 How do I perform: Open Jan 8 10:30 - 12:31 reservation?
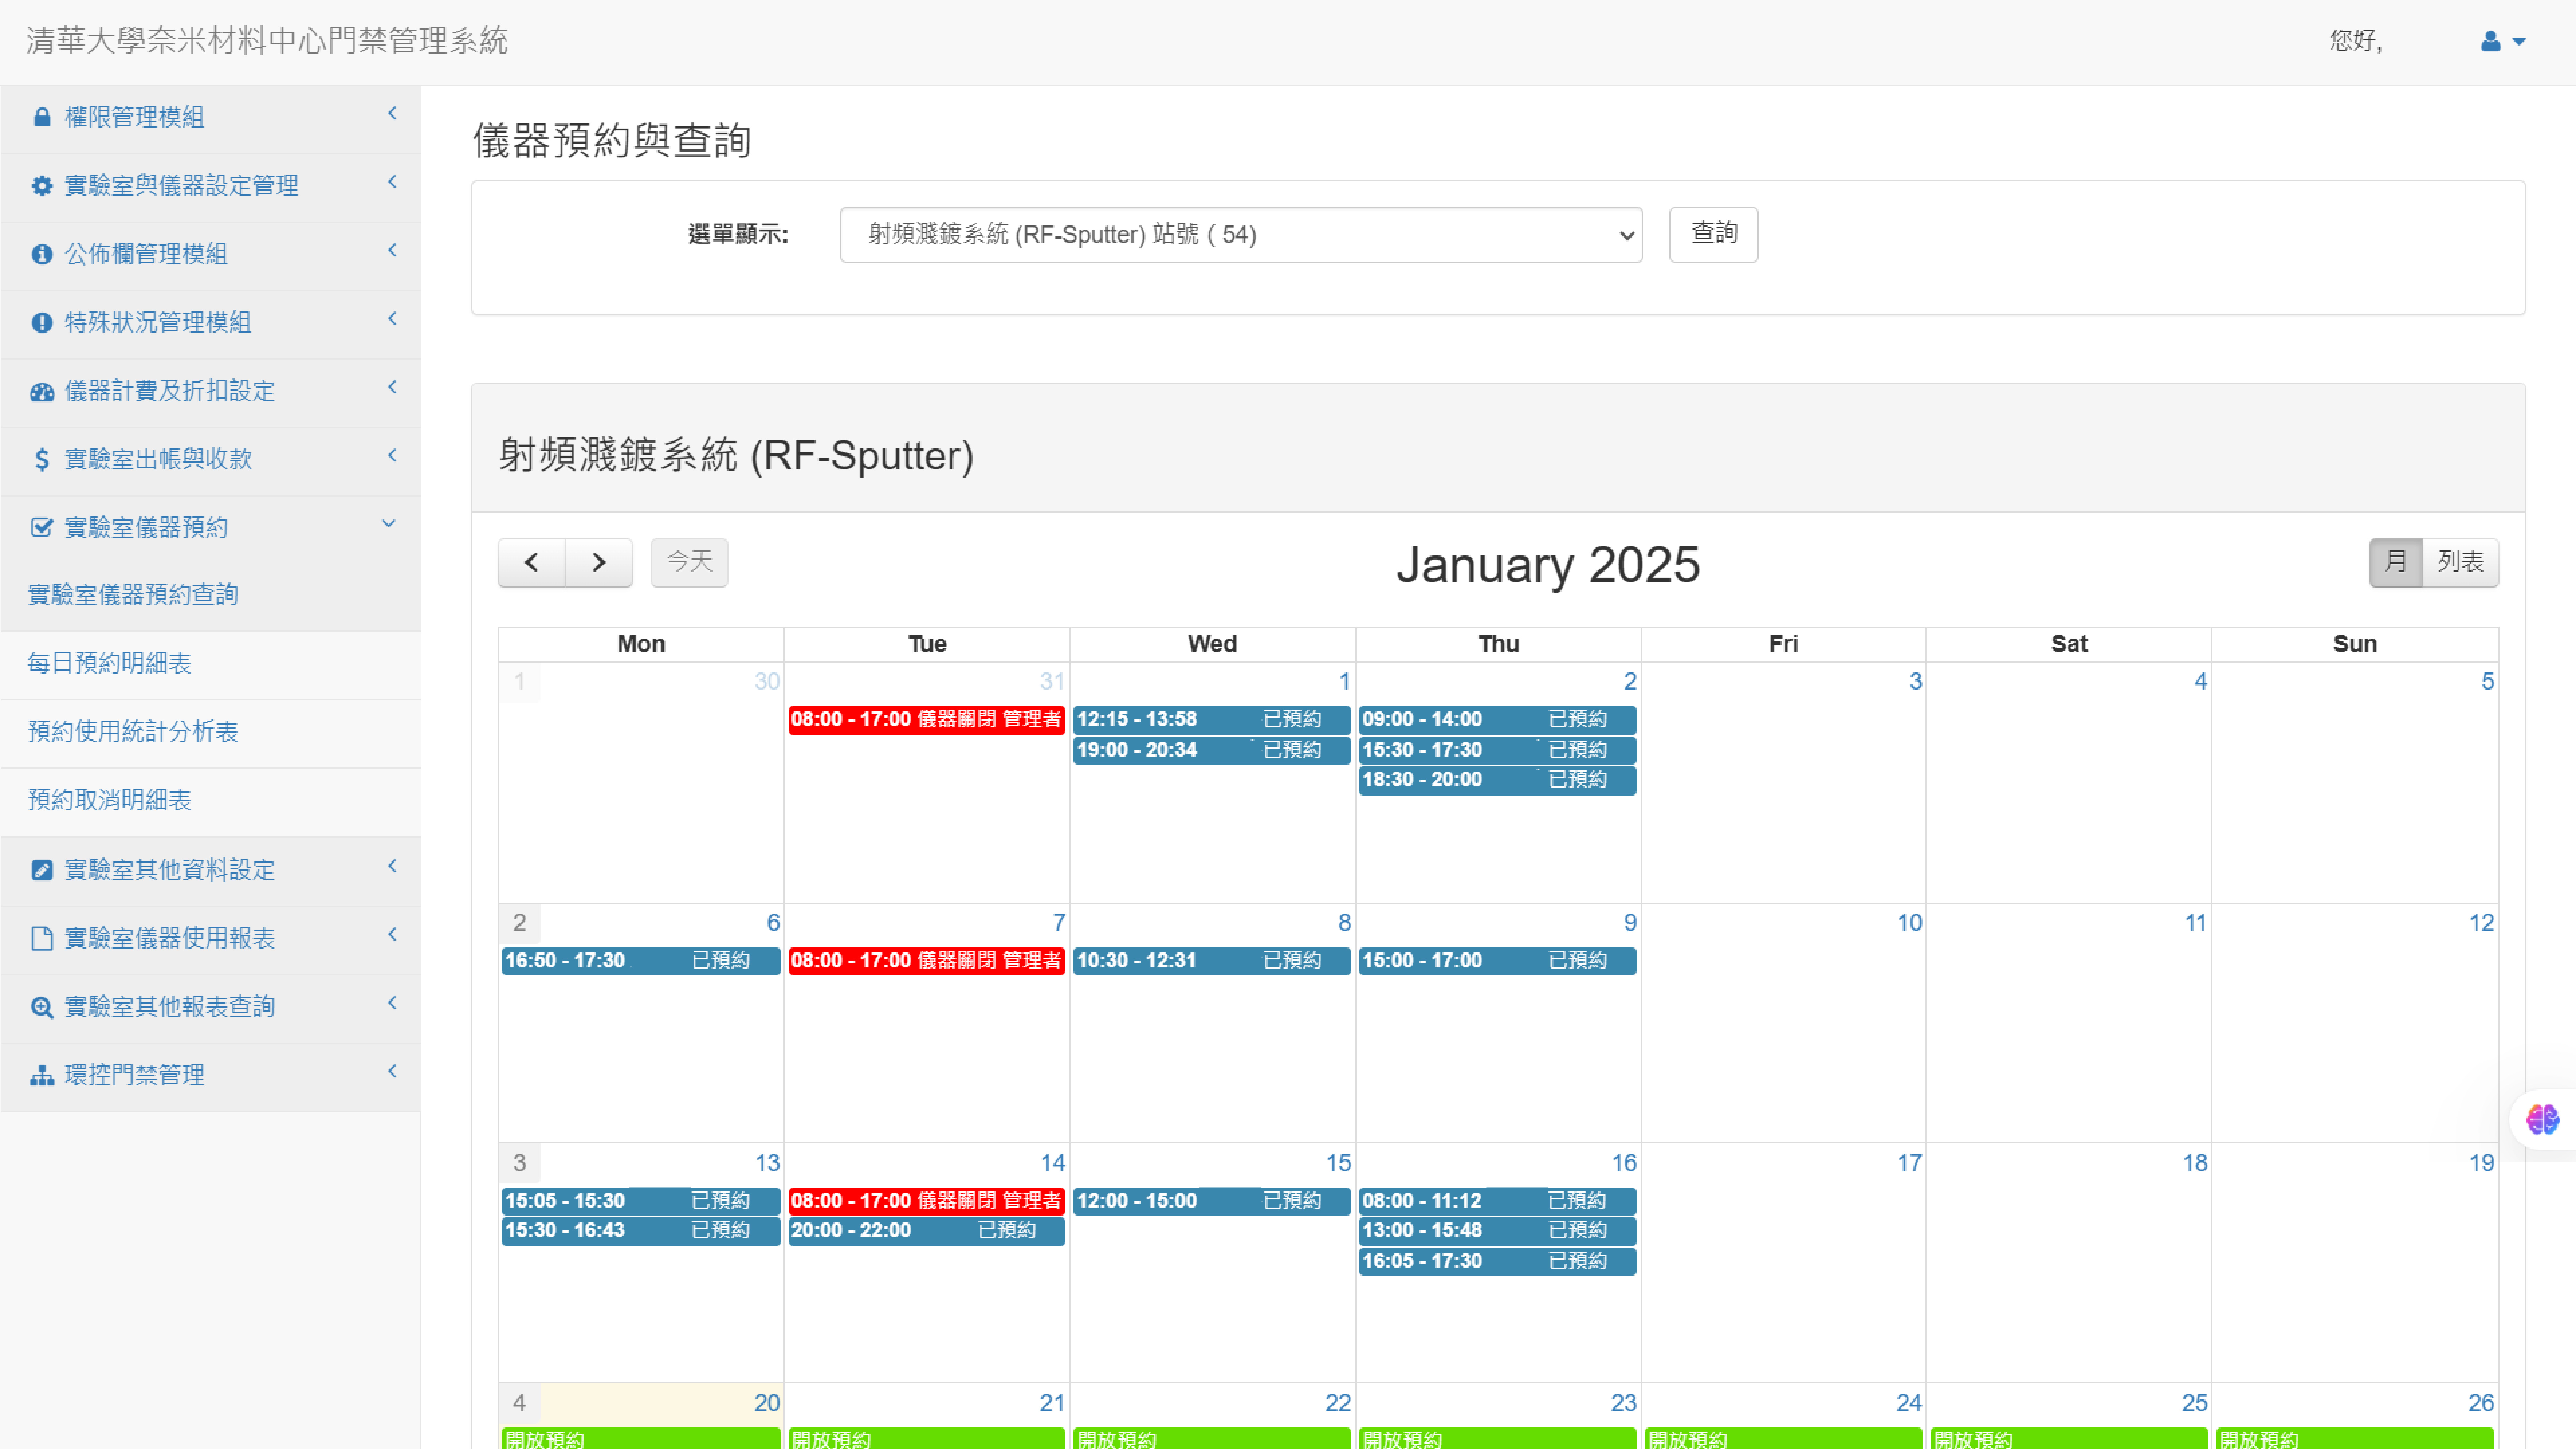click(1212, 961)
